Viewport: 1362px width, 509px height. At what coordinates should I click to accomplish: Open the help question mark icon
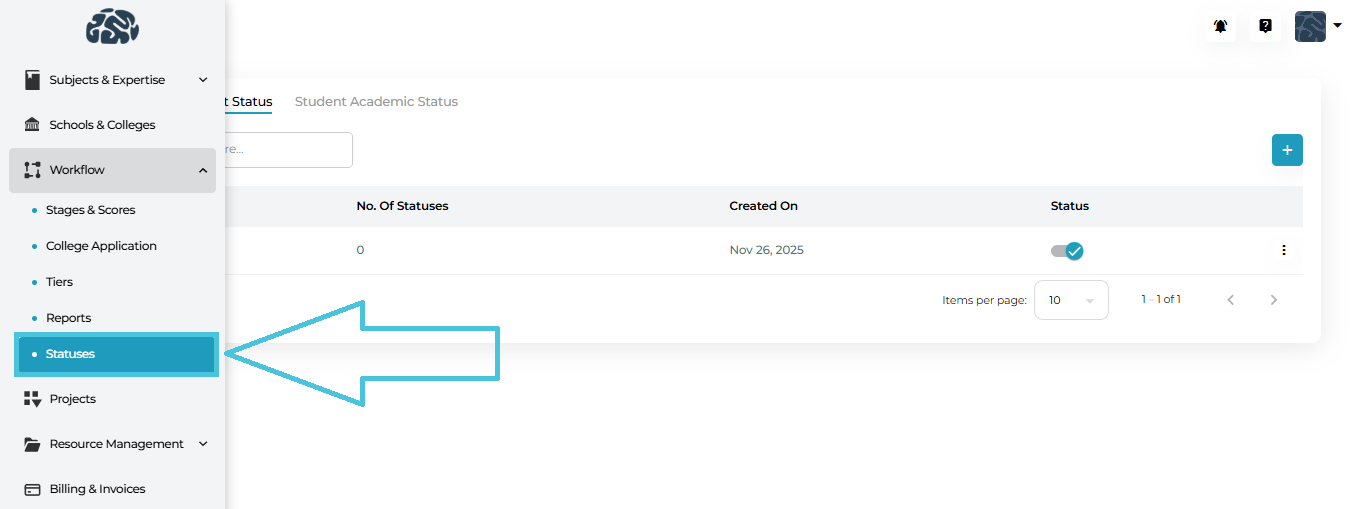point(1265,27)
